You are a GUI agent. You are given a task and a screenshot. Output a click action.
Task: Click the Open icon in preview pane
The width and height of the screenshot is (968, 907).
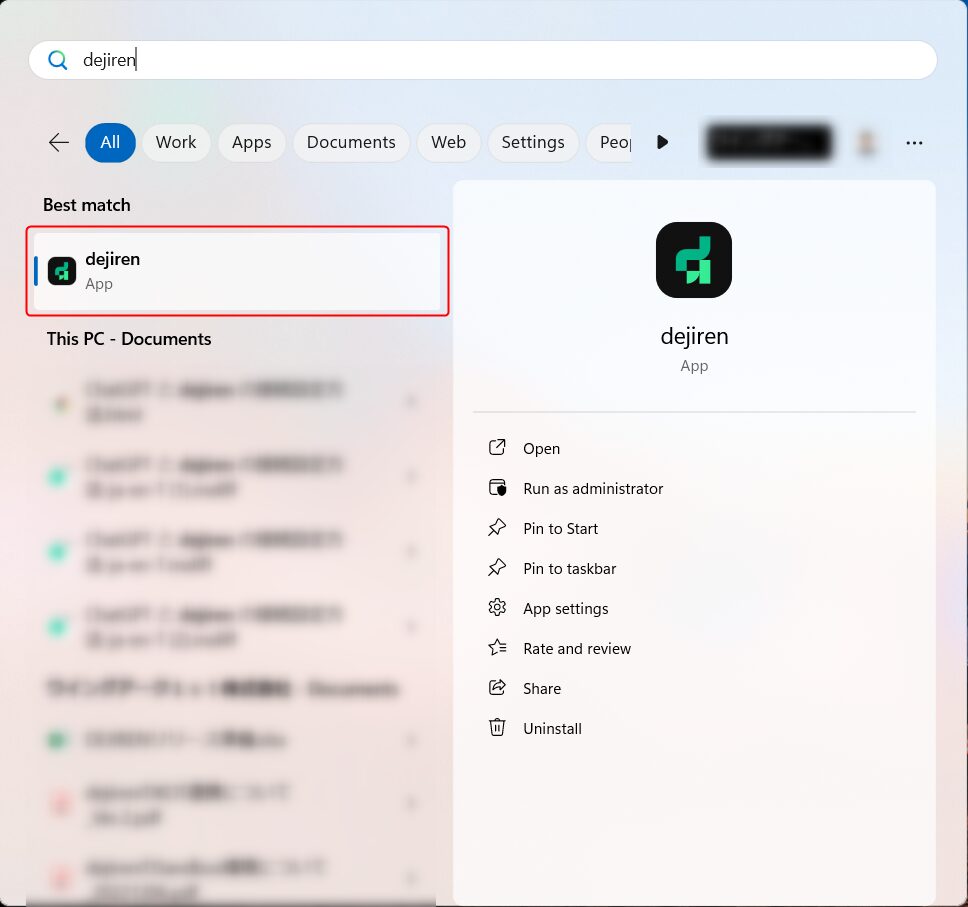click(497, 448)
